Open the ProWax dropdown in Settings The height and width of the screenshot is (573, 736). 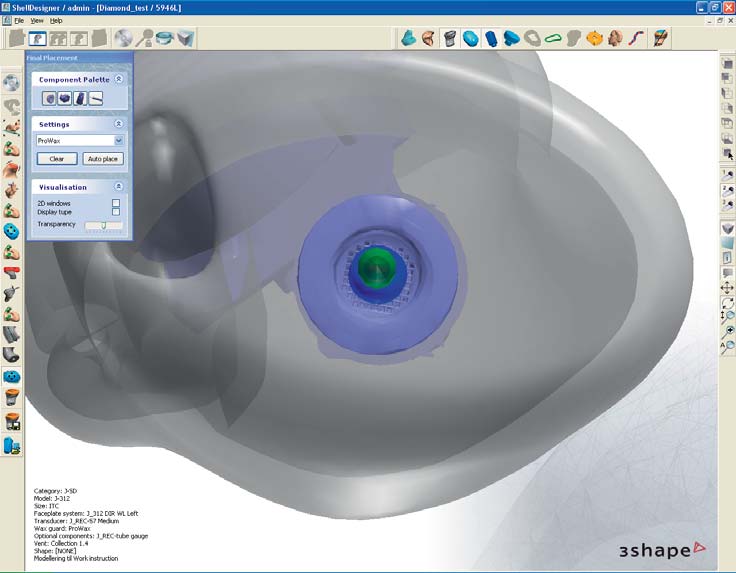click(118, 141)
